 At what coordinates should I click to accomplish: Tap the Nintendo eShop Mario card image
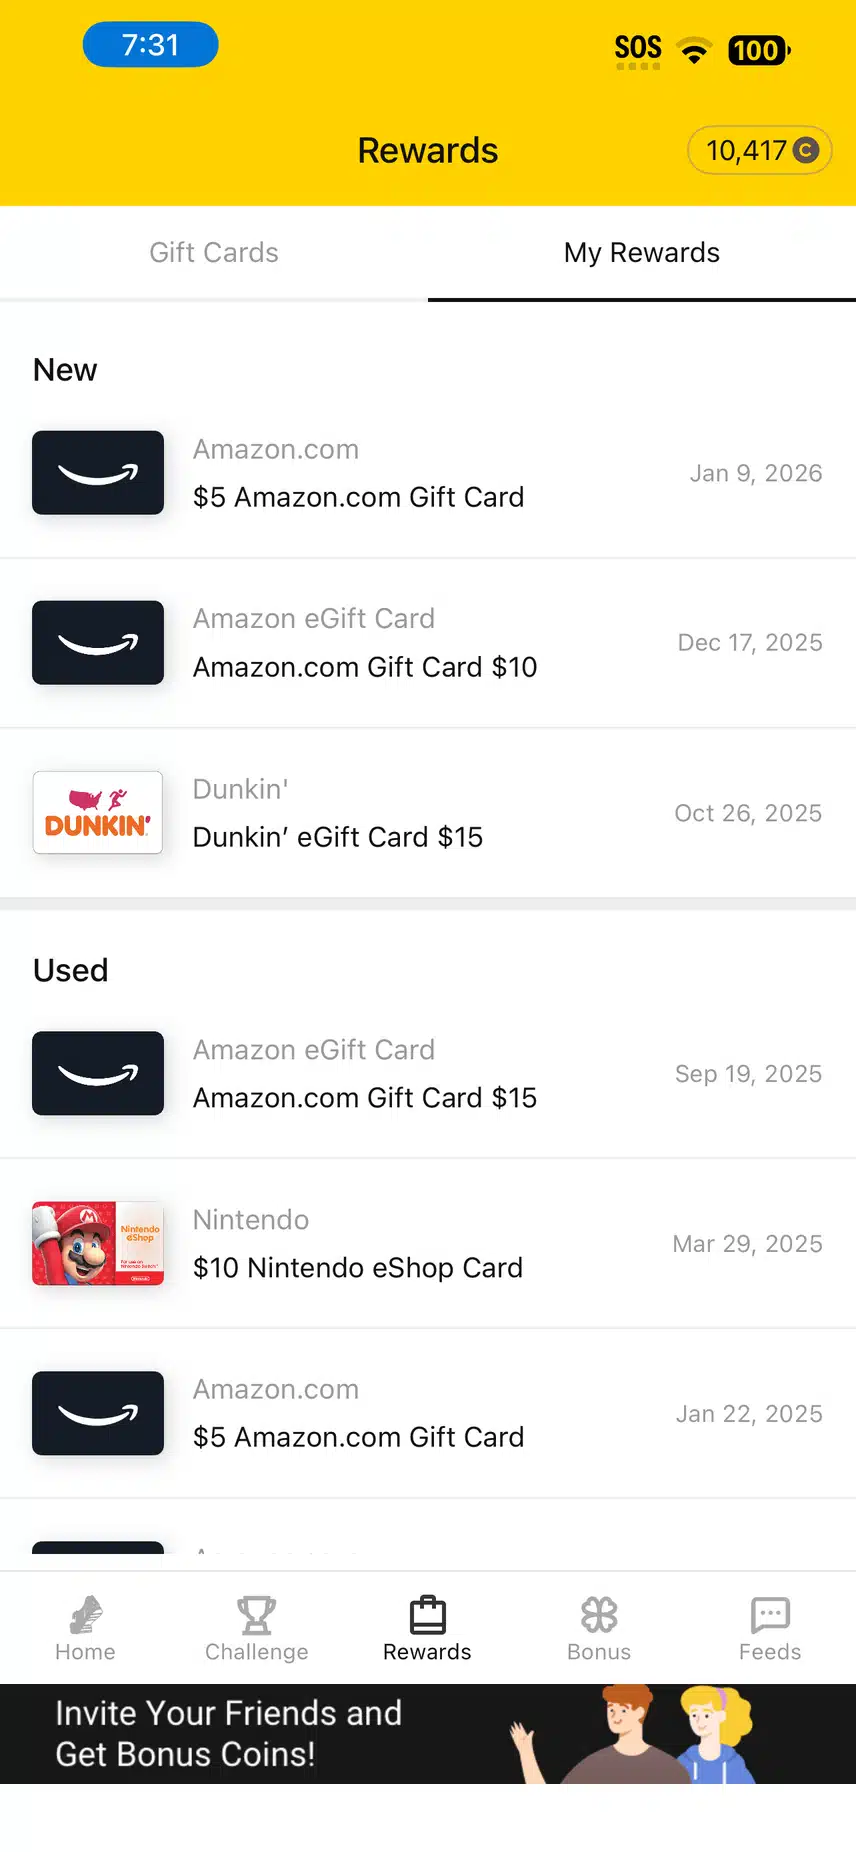pos(98,1243)
